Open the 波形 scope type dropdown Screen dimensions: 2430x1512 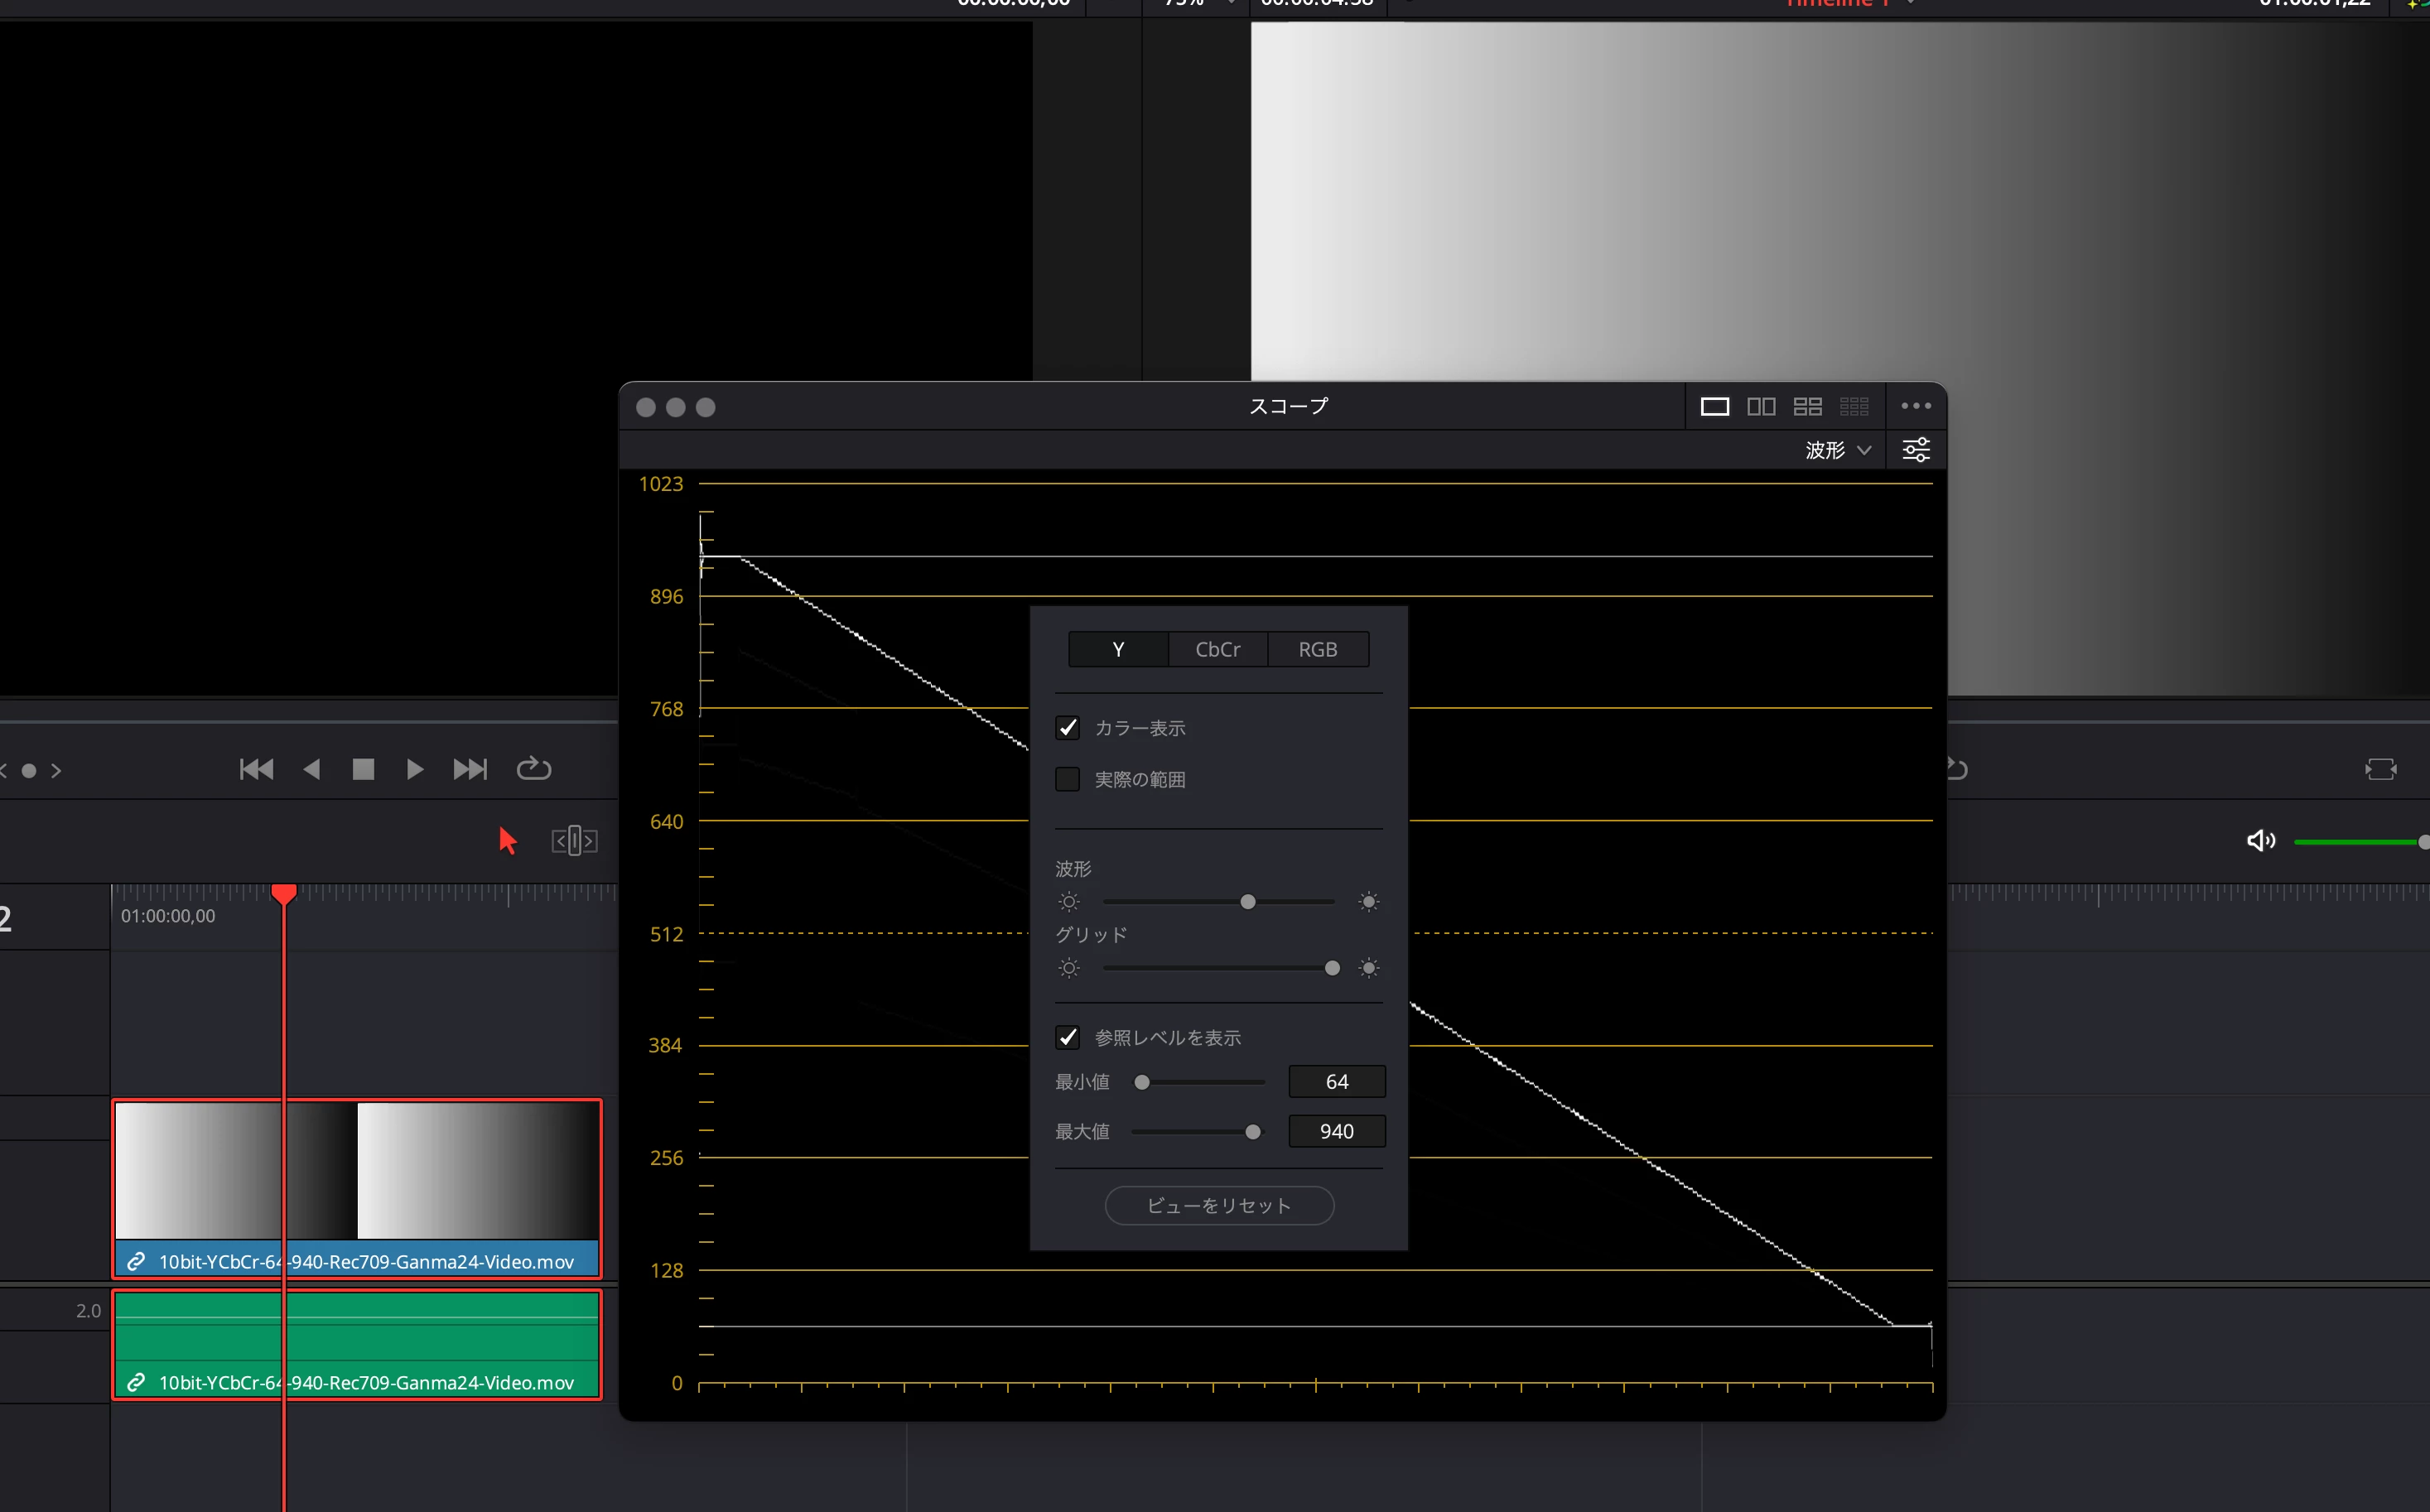pos(1837,450)
